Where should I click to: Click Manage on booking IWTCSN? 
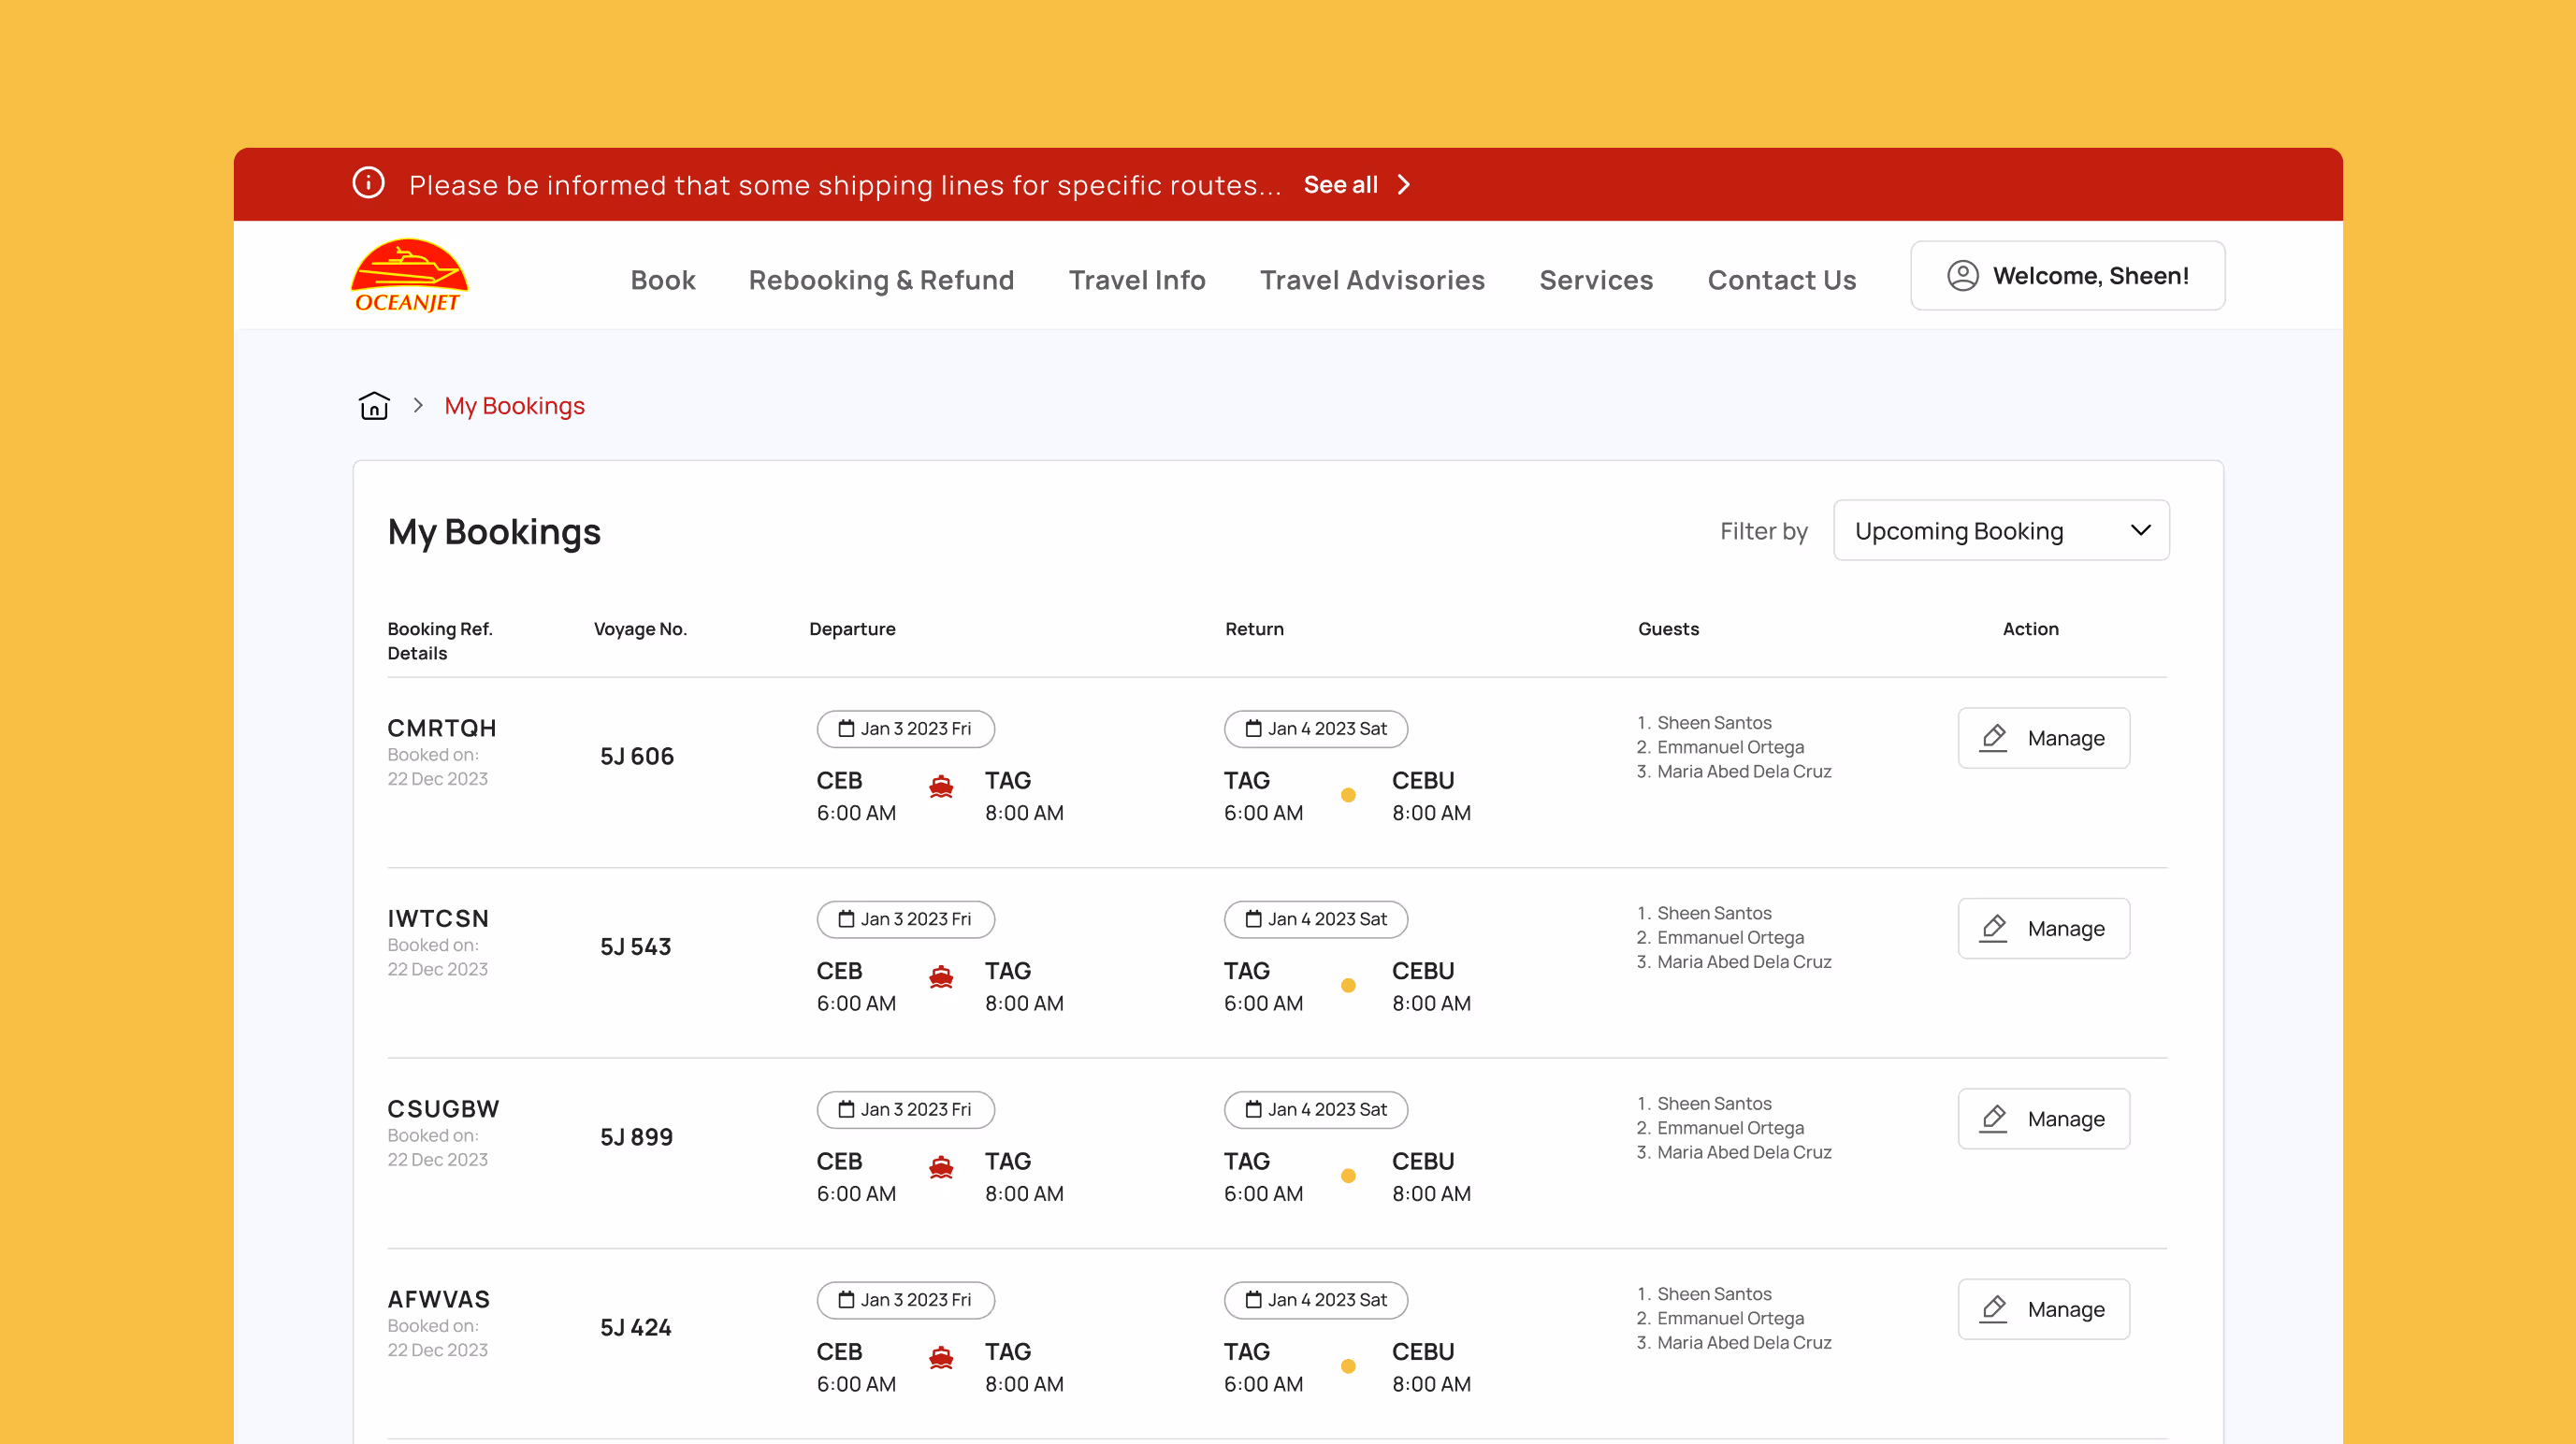coord(2043,928)
